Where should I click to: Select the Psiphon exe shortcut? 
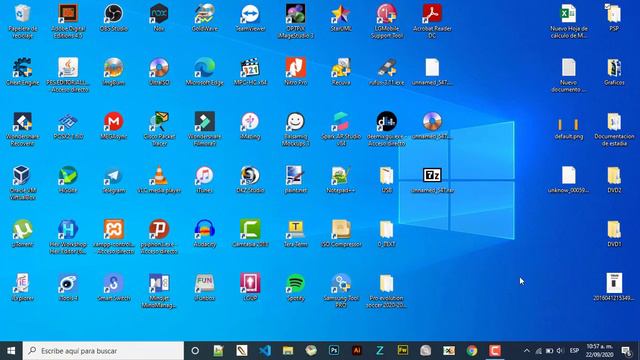pos(159,236)
